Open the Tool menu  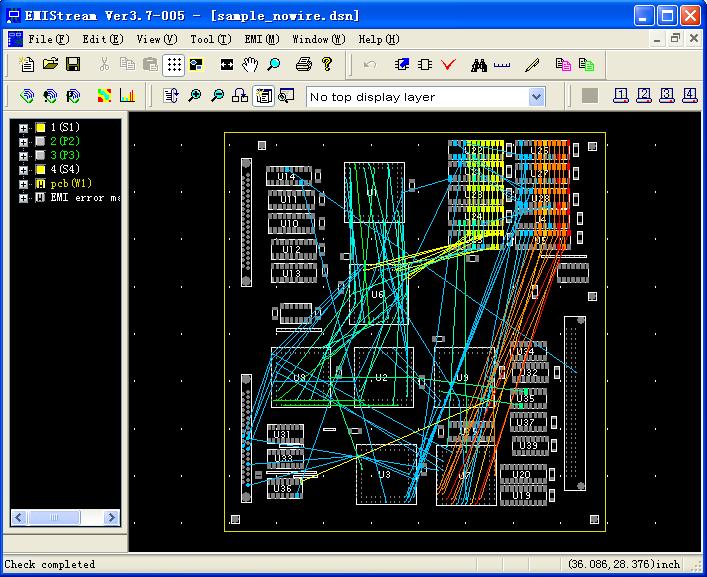209,39
